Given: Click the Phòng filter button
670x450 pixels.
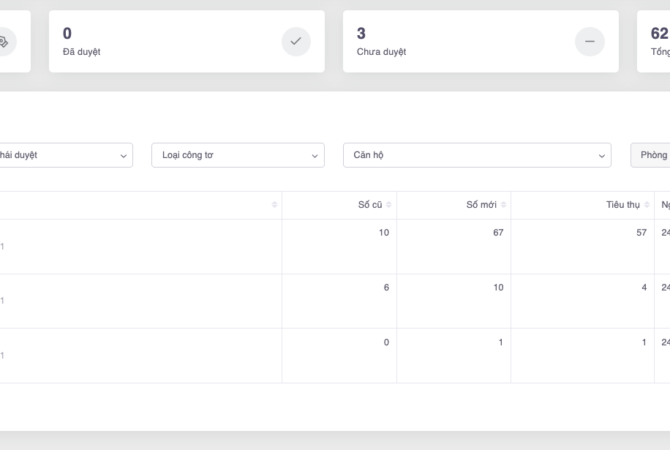Looking at the screenshot, I should tap(652, 155).
